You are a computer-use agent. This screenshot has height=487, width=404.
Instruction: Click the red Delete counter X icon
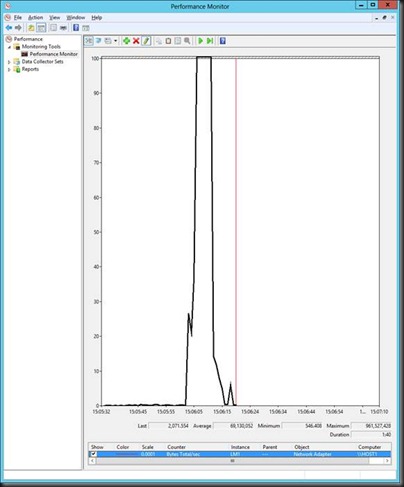point(136,41)
